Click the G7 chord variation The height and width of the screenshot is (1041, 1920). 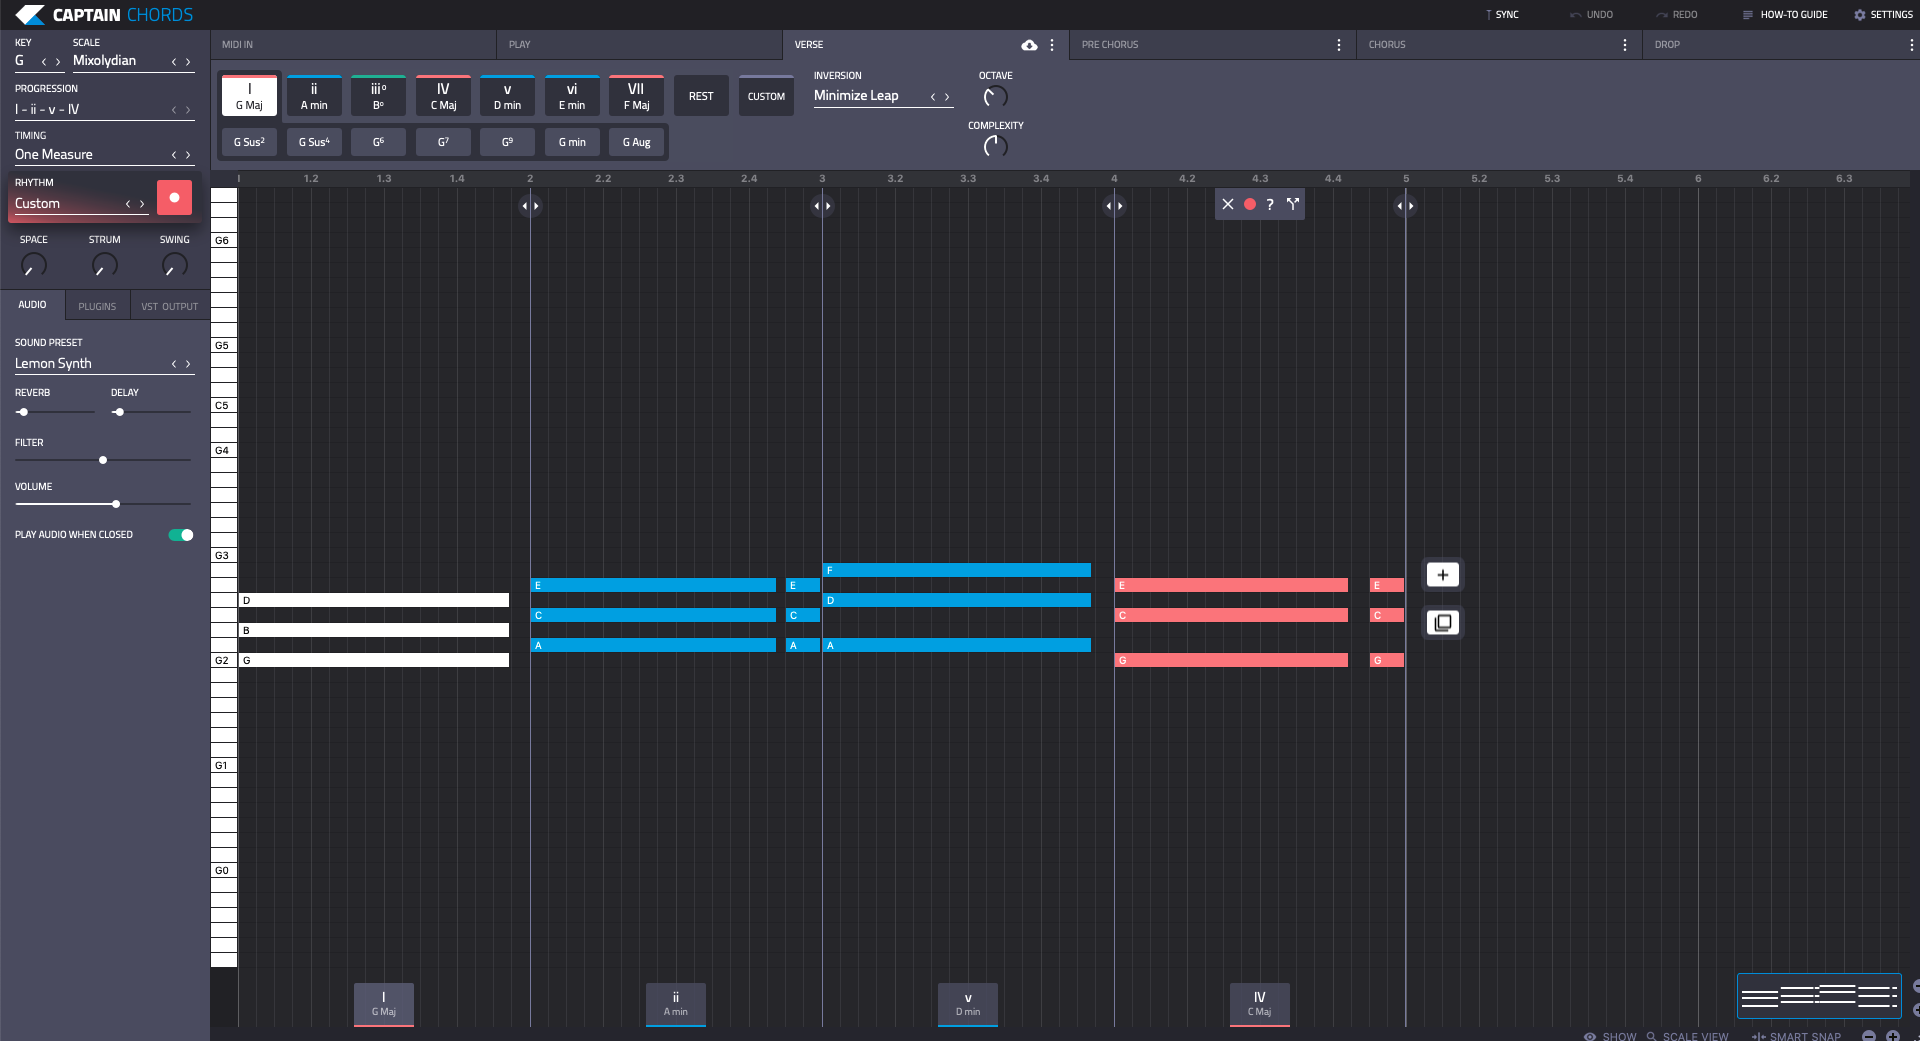(x=443, y=142)
